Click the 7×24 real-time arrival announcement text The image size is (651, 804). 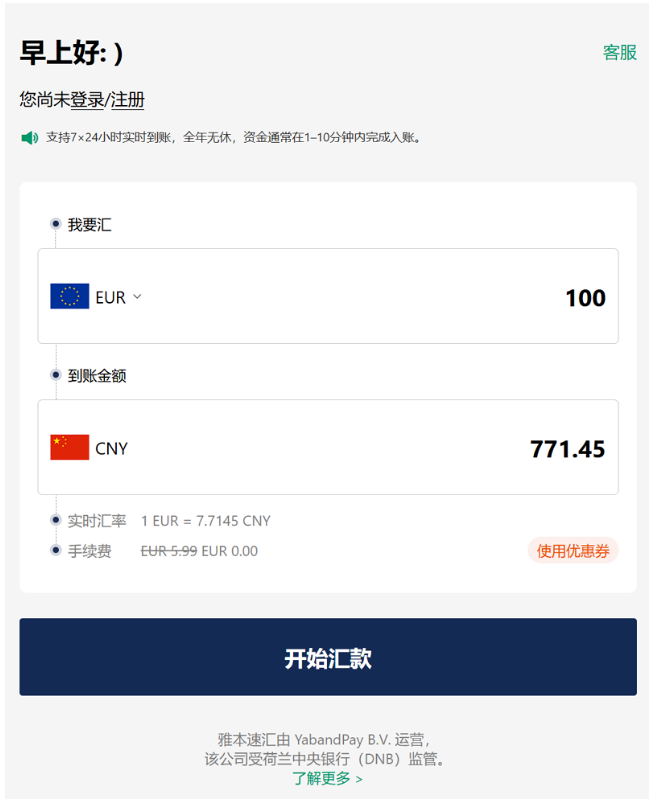[x=233, y=137]
